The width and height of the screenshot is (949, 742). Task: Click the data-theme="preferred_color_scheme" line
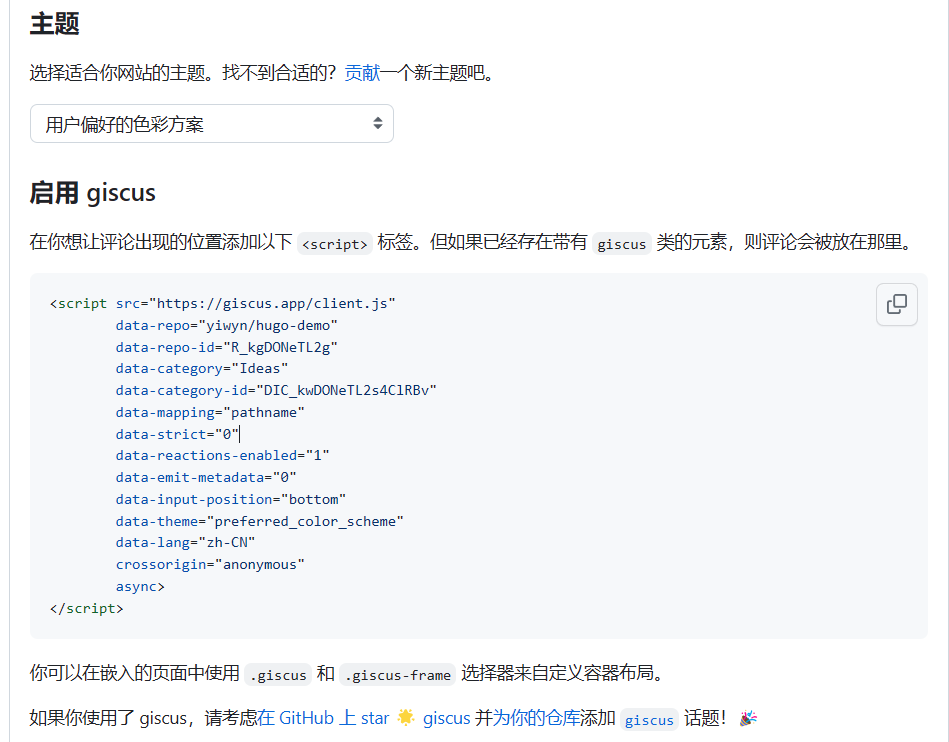(260, 522)
